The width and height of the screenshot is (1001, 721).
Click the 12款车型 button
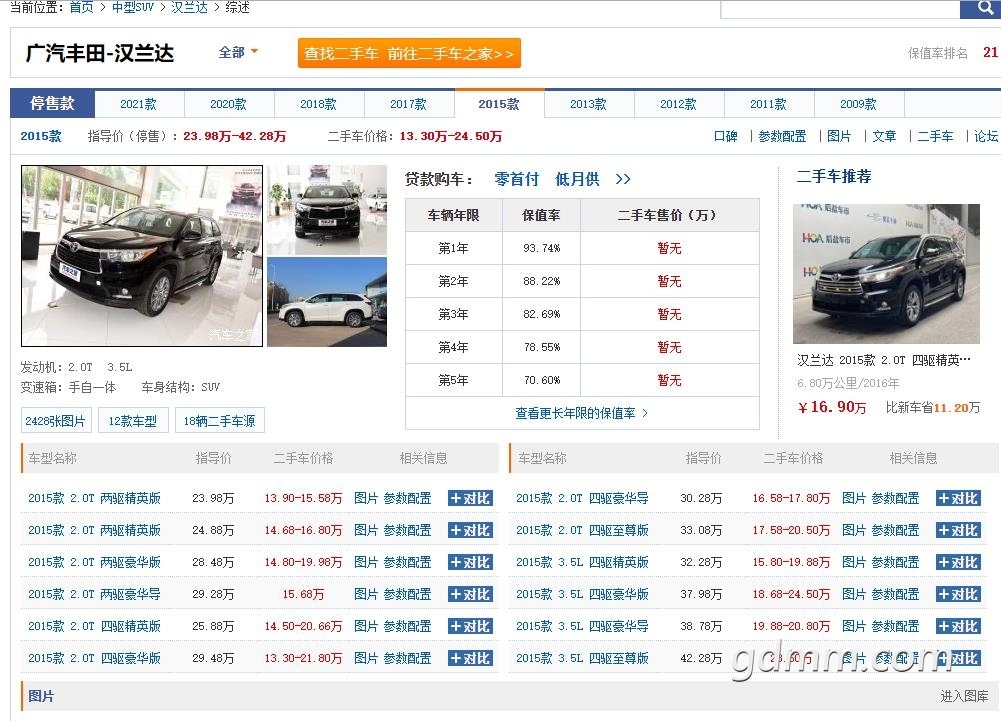[133, 421]
